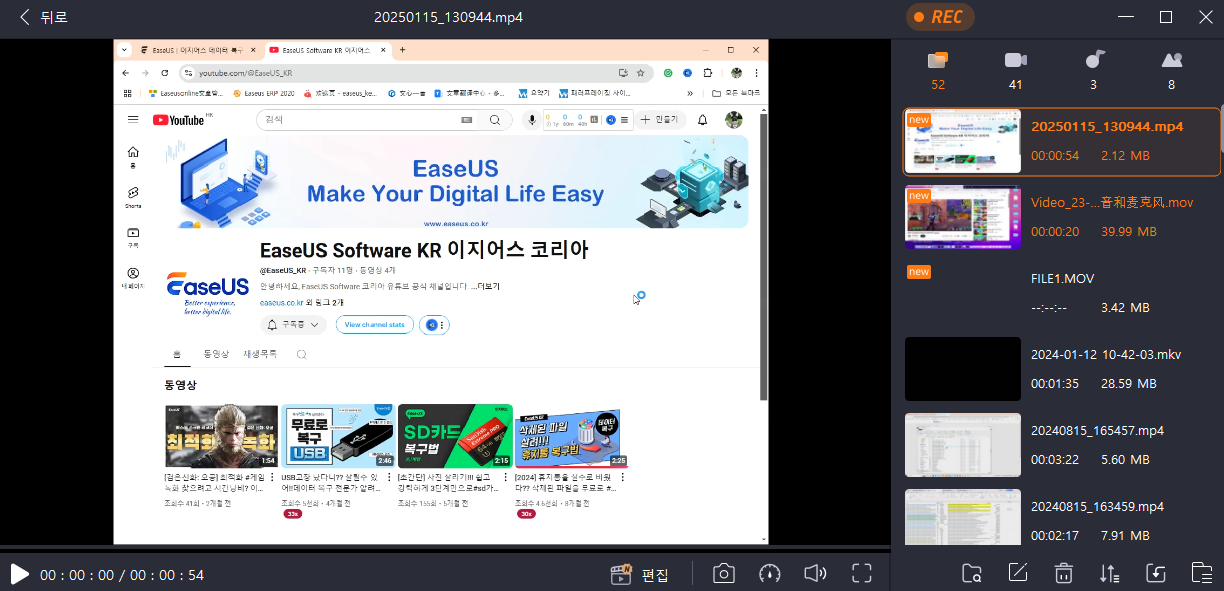Take a screenshot with the camera icon
This screenshot has height=591, width=1224.
pos(723,573)
